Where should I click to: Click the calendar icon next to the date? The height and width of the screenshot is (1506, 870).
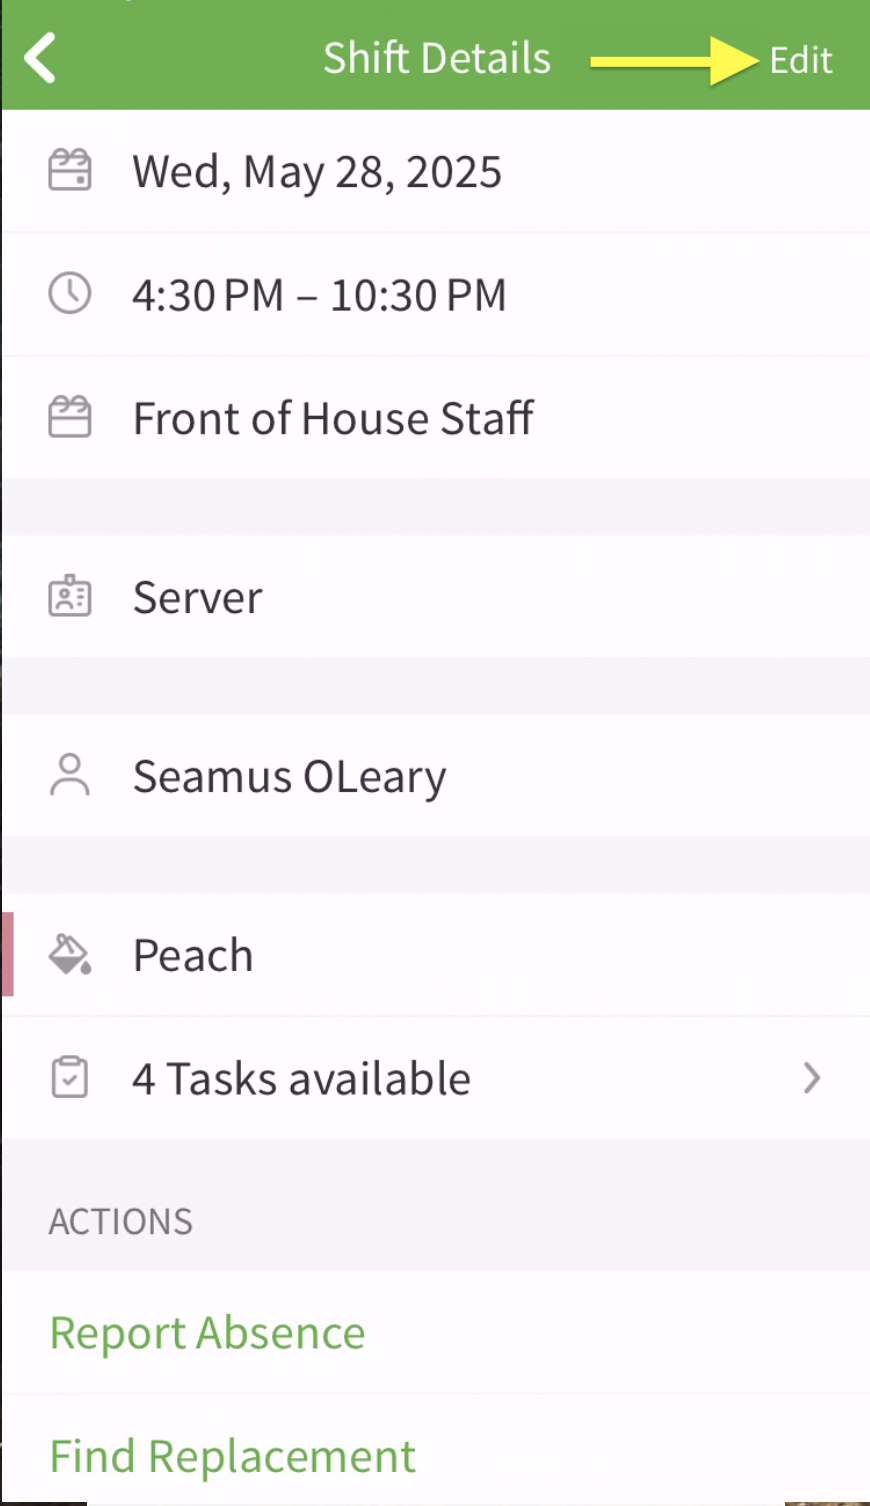(69, 170)
